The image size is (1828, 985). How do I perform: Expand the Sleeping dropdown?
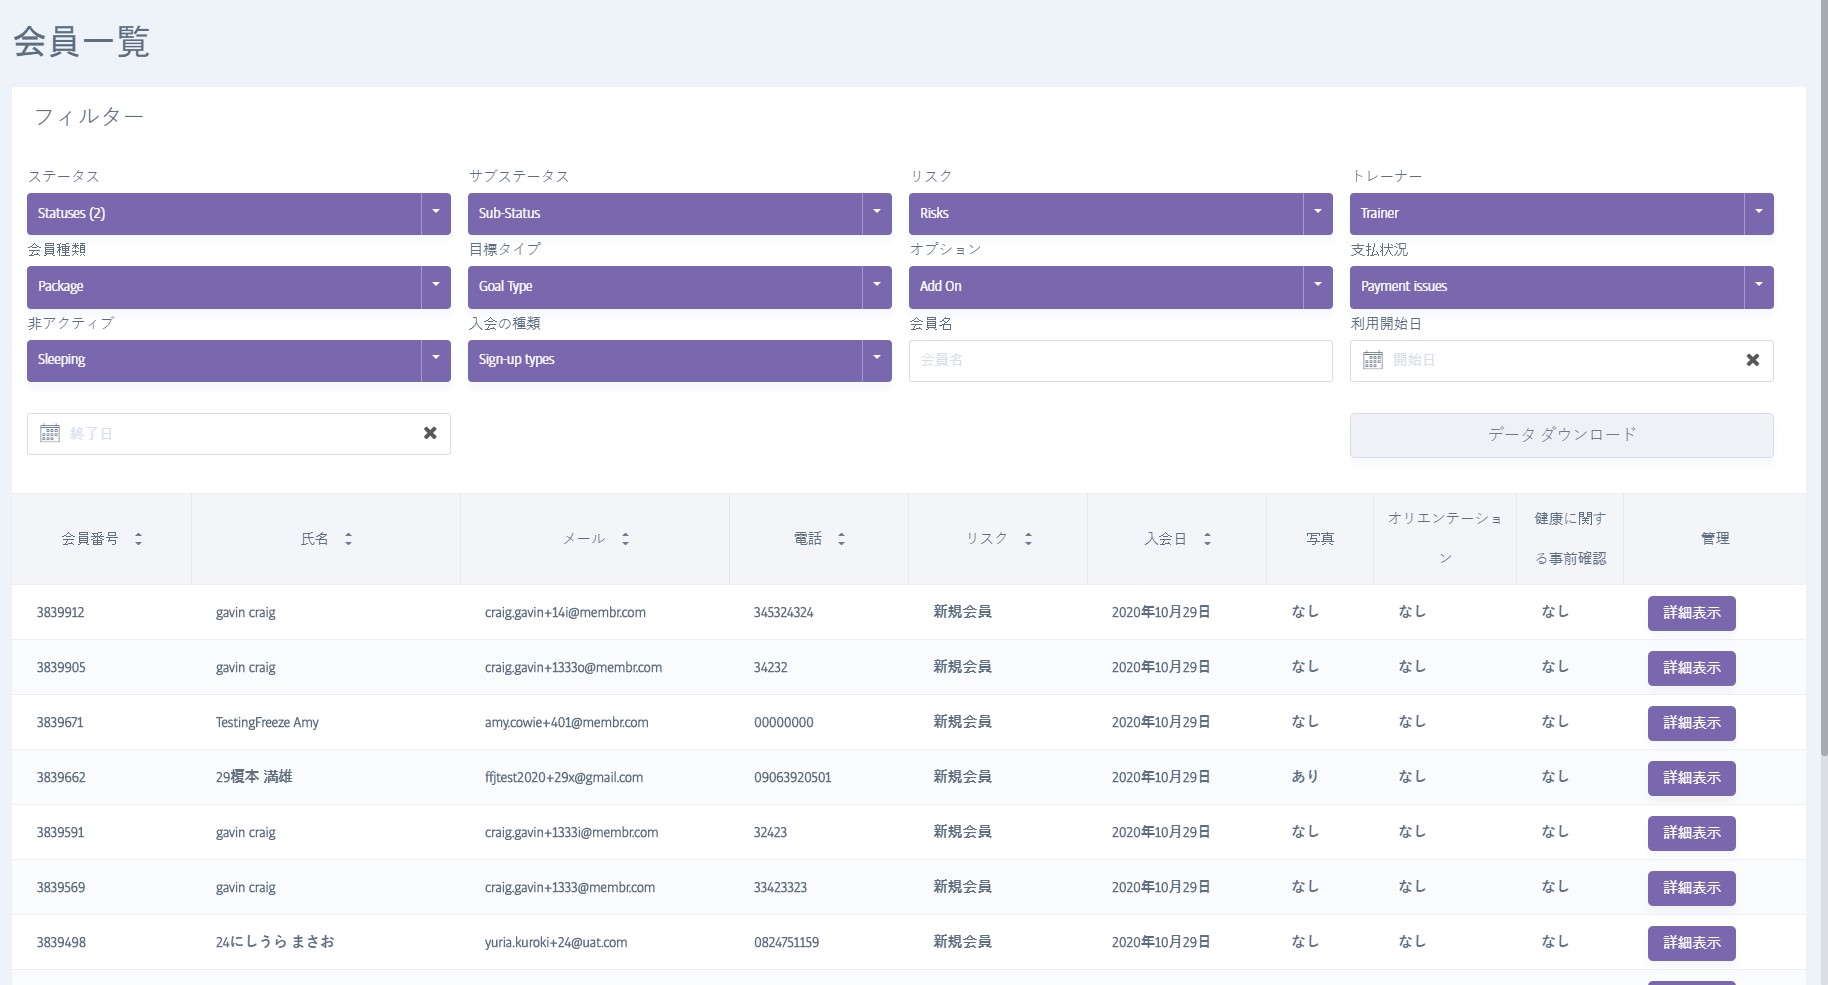238,360
